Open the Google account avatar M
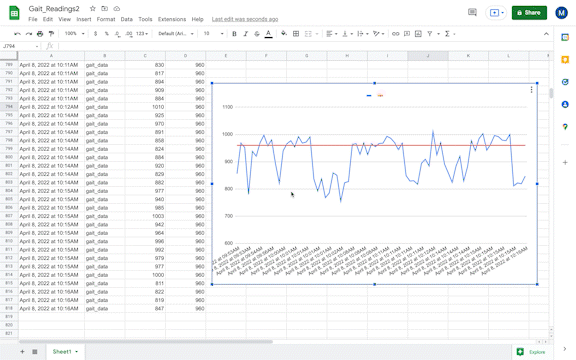 click(x=561, y=13)
